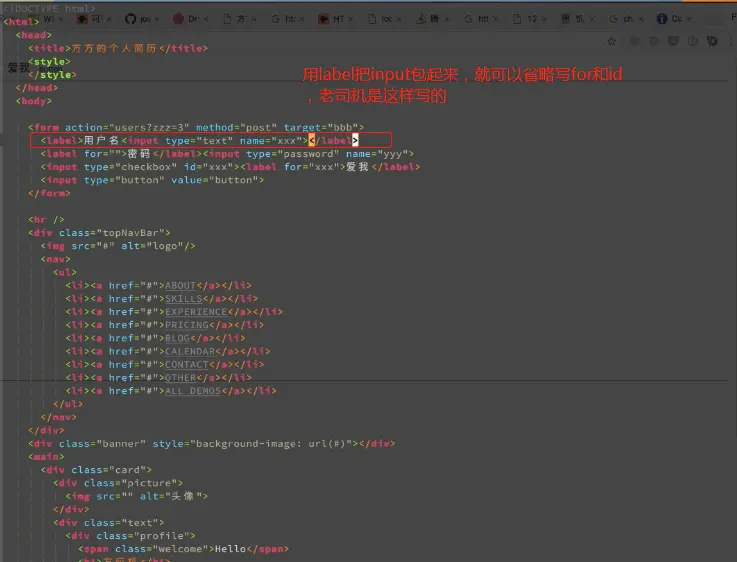This screenshot has height=562, width=737.
Task: Switch to the 'HT' browser tab
Action: coord(336,19)
